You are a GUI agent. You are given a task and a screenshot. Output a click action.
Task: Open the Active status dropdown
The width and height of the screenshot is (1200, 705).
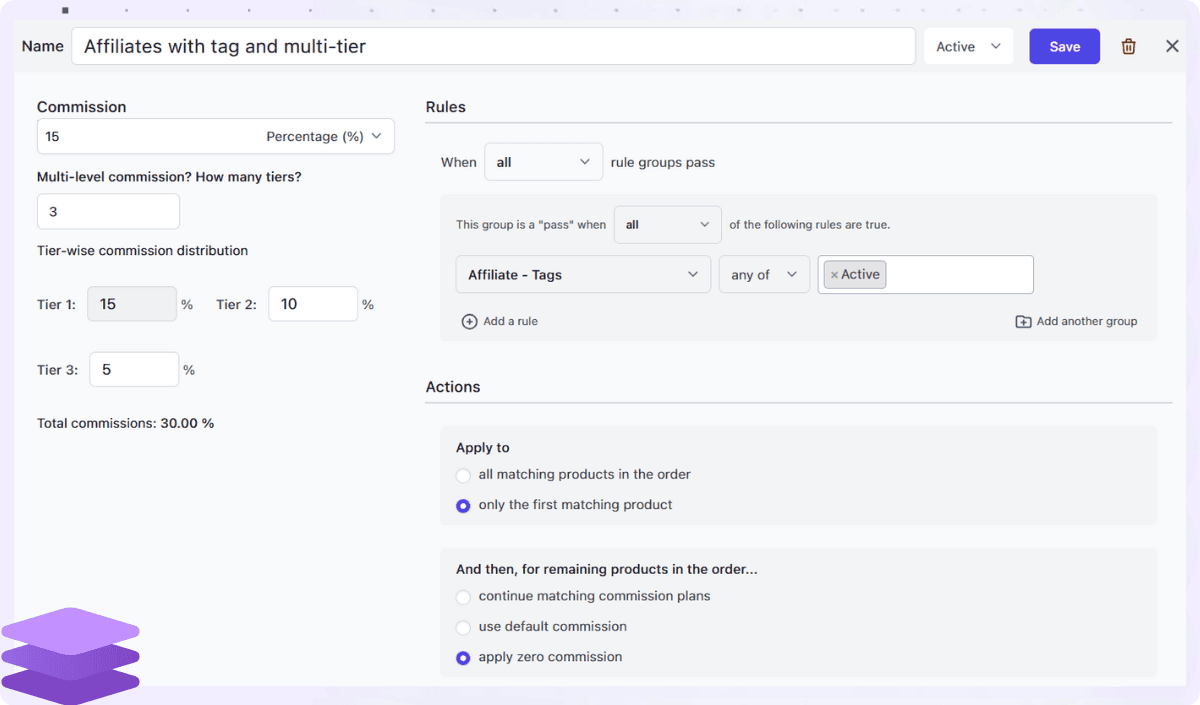(968, 47)
